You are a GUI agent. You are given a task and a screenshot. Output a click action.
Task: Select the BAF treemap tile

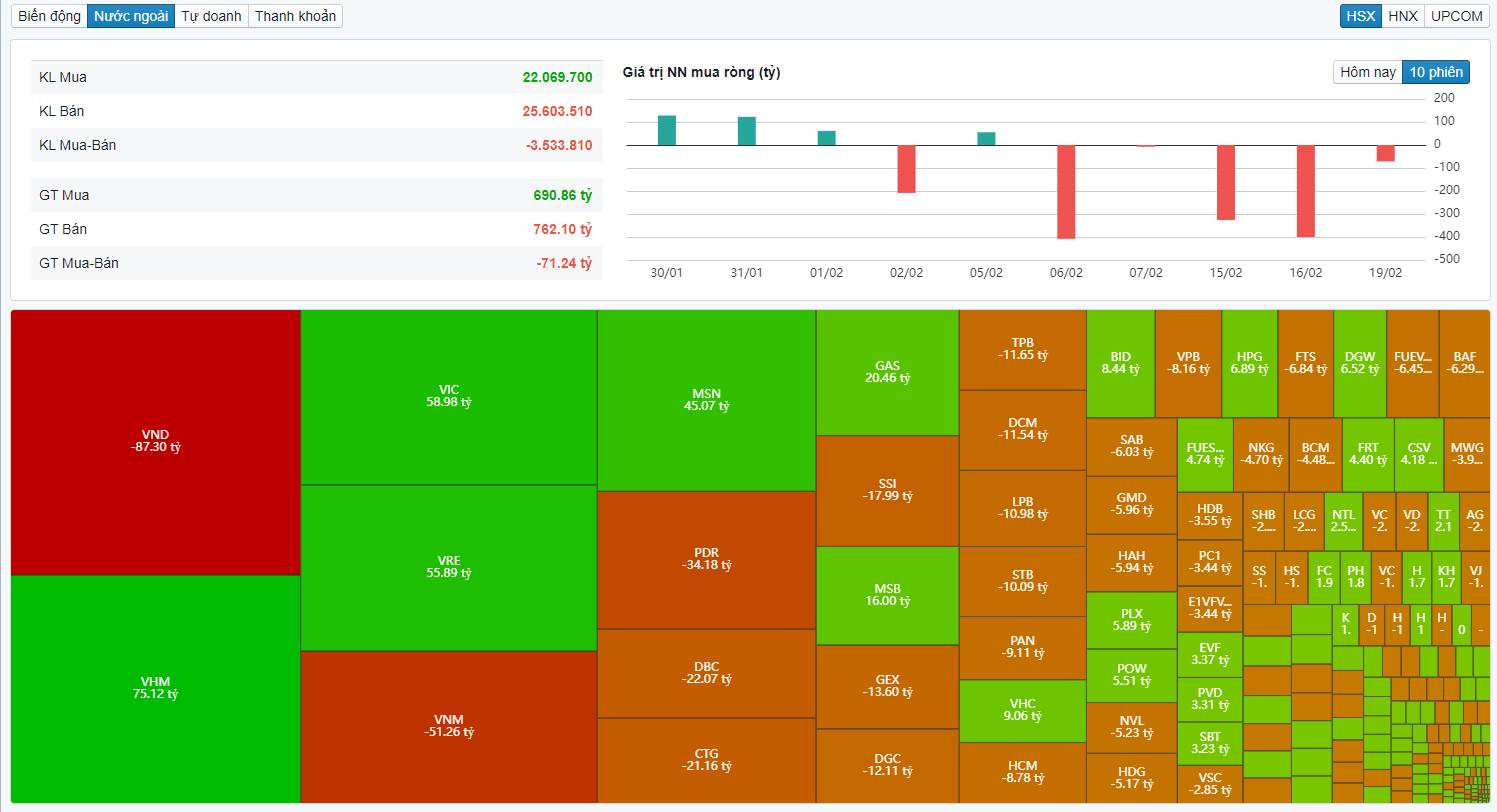click(x=1465, y=363)
